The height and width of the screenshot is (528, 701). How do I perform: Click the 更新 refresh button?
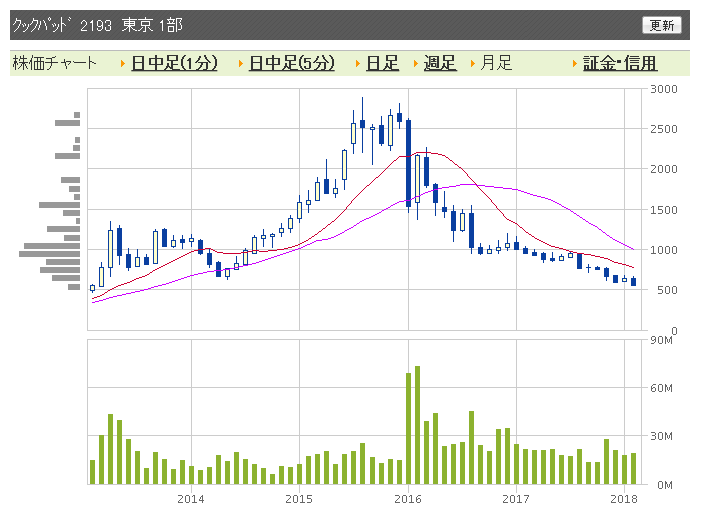tap(662, 25)
